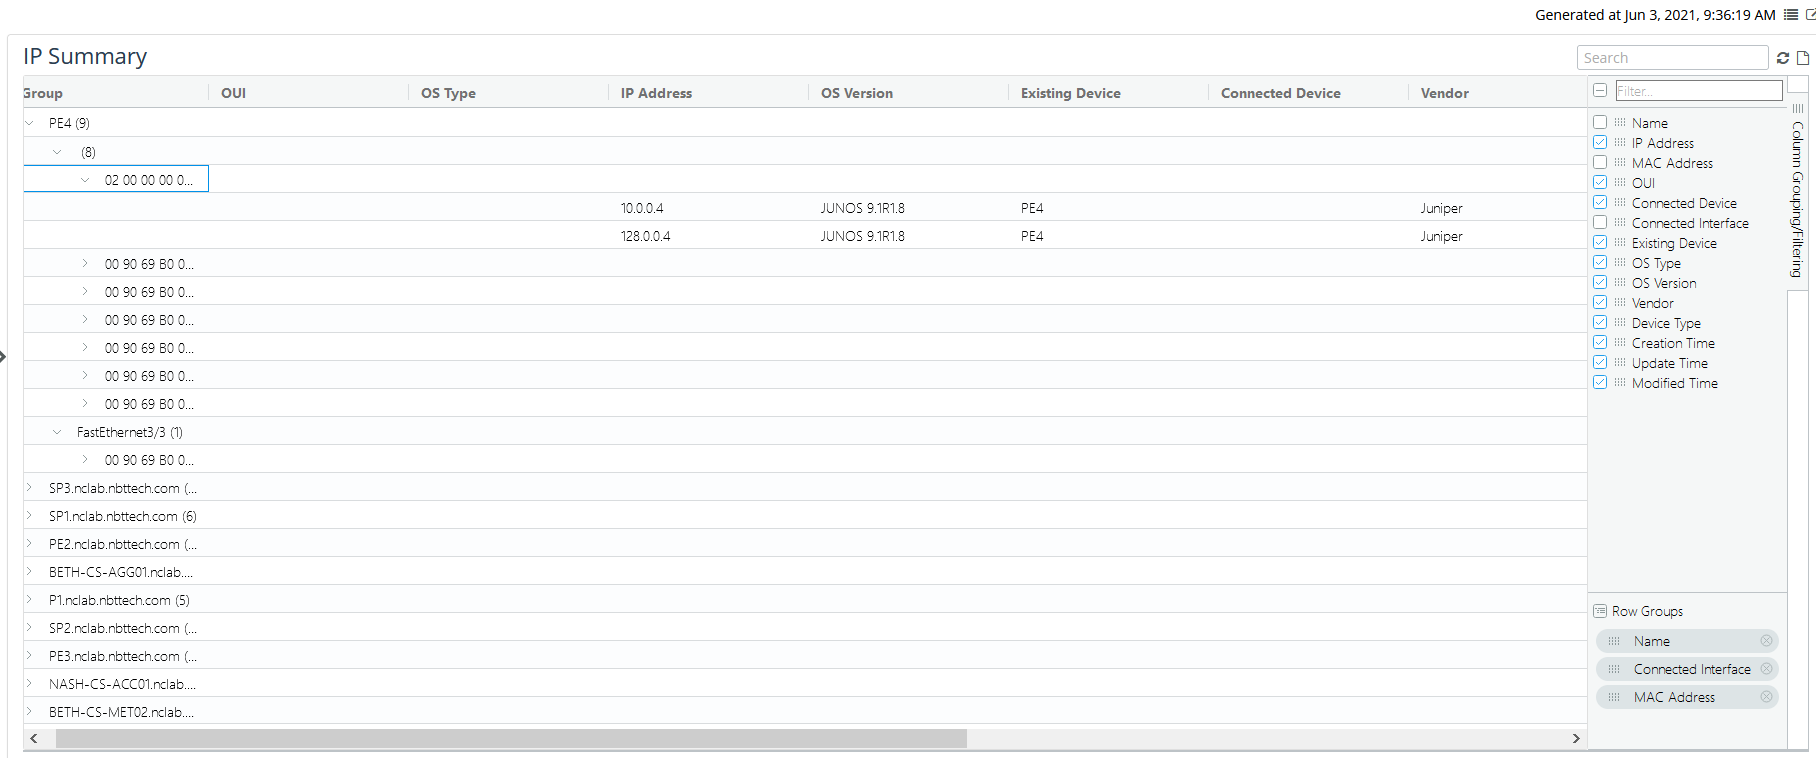Open the Column Grouping/Filtering side tab
Image resolution: width=1816 pixels, height=758 pixels.
click(x=1797, y=198)
